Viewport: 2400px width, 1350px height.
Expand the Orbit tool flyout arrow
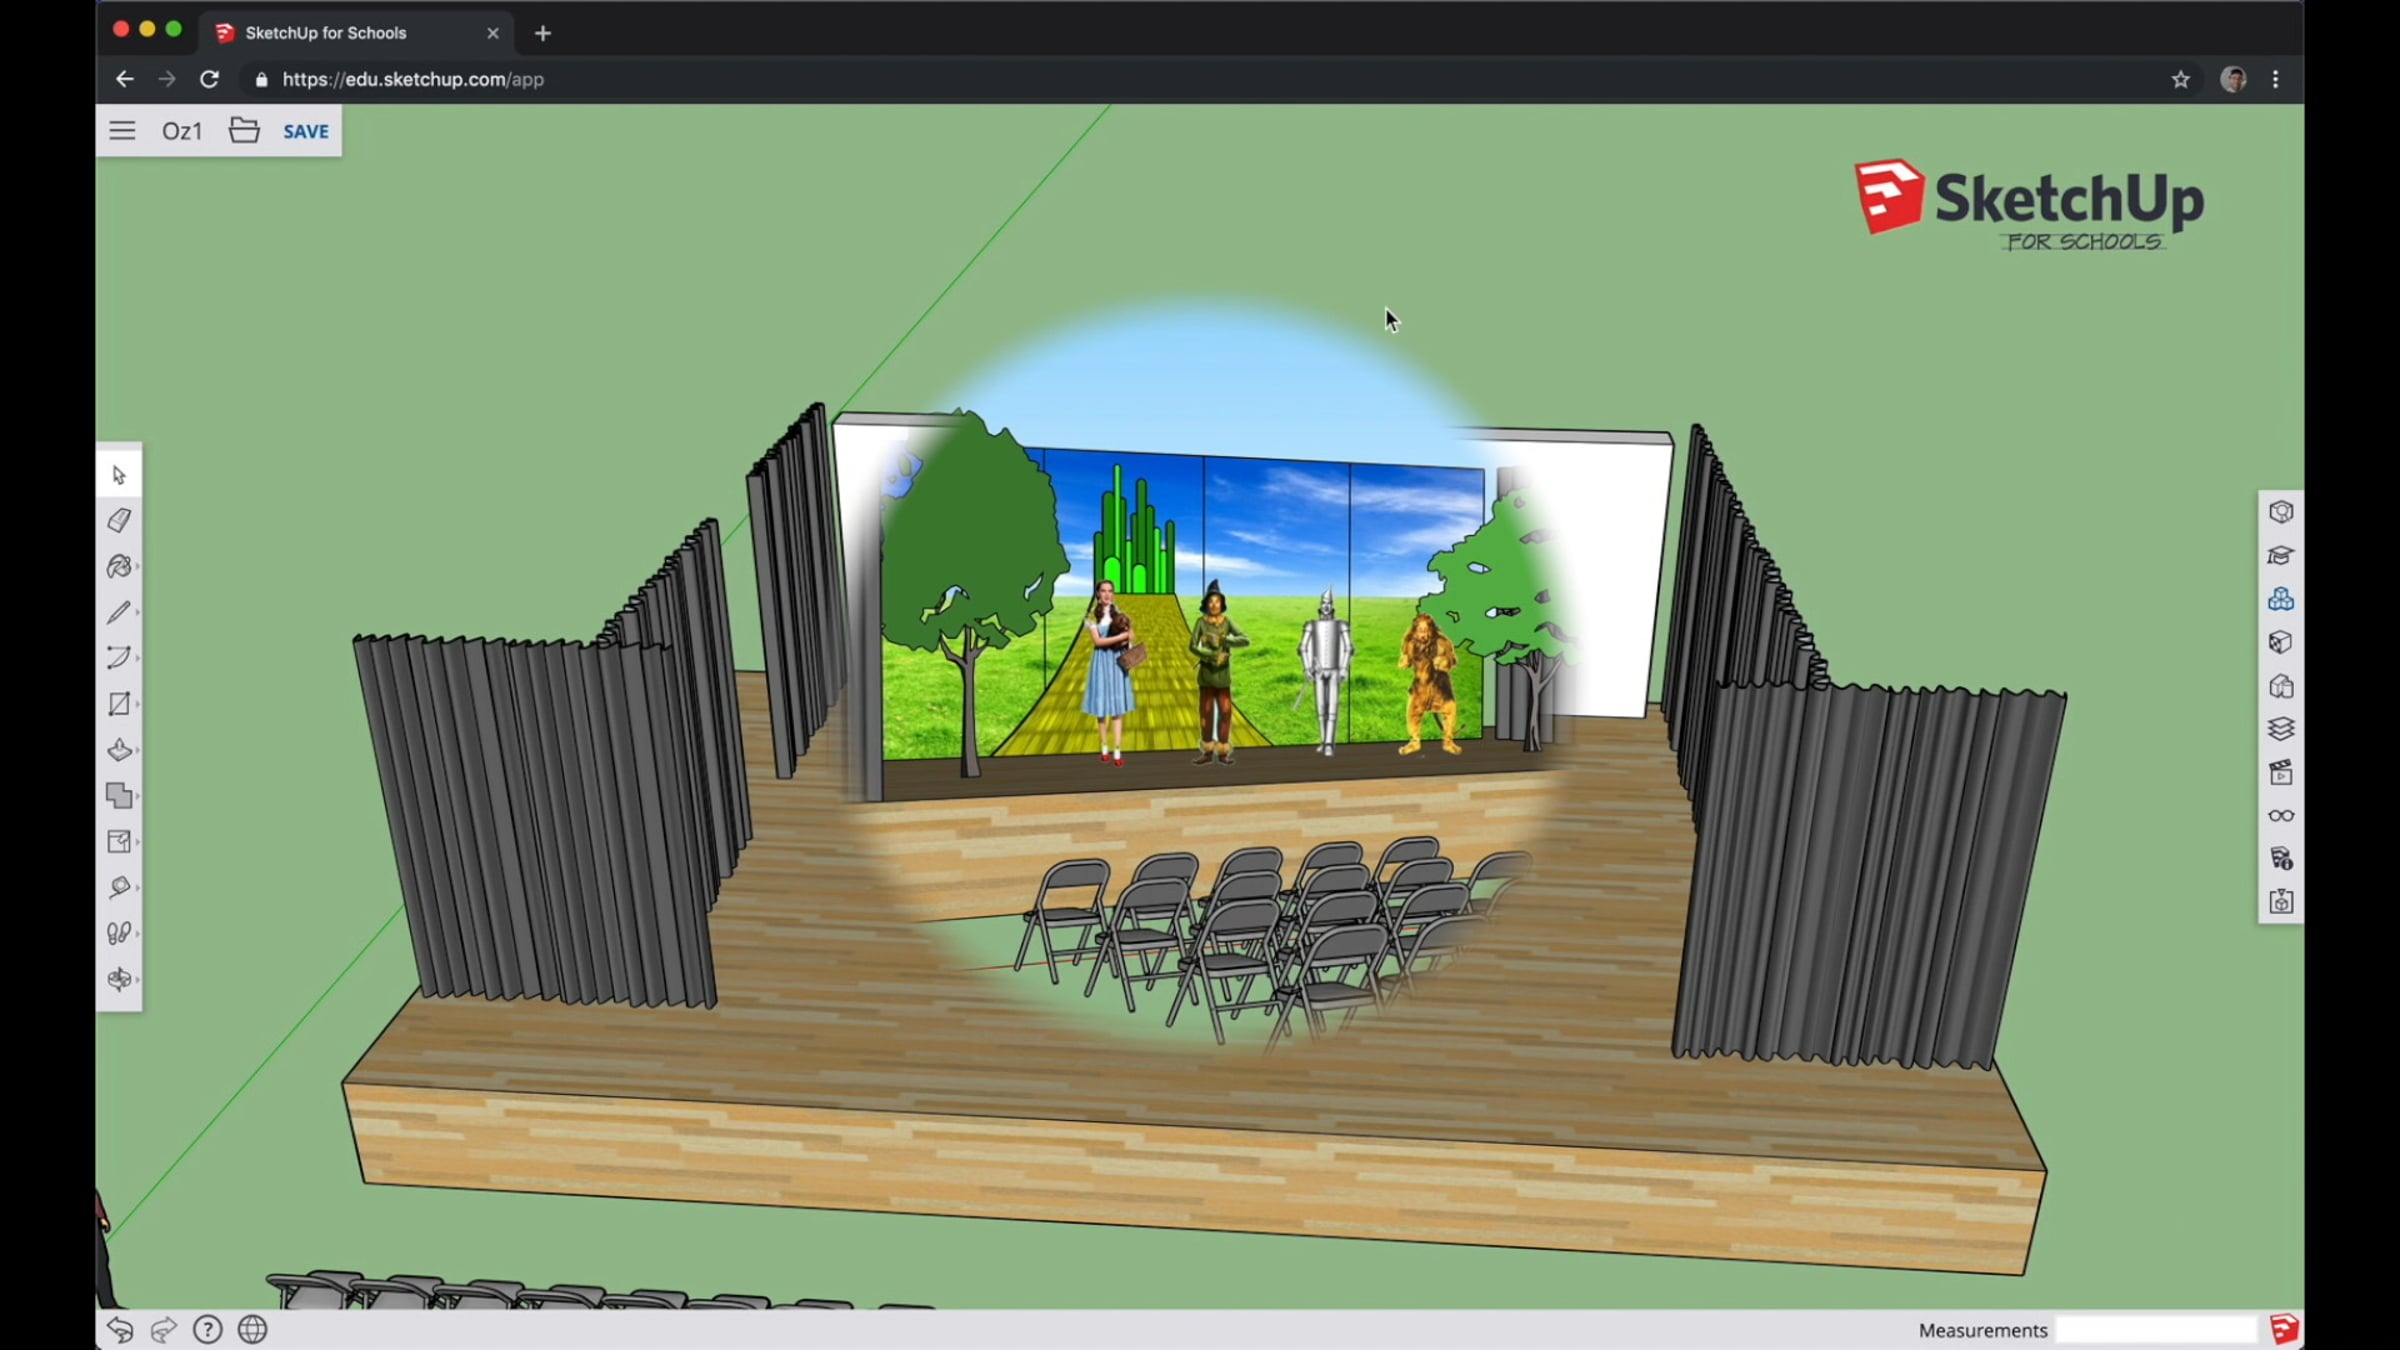click(137, 979)
